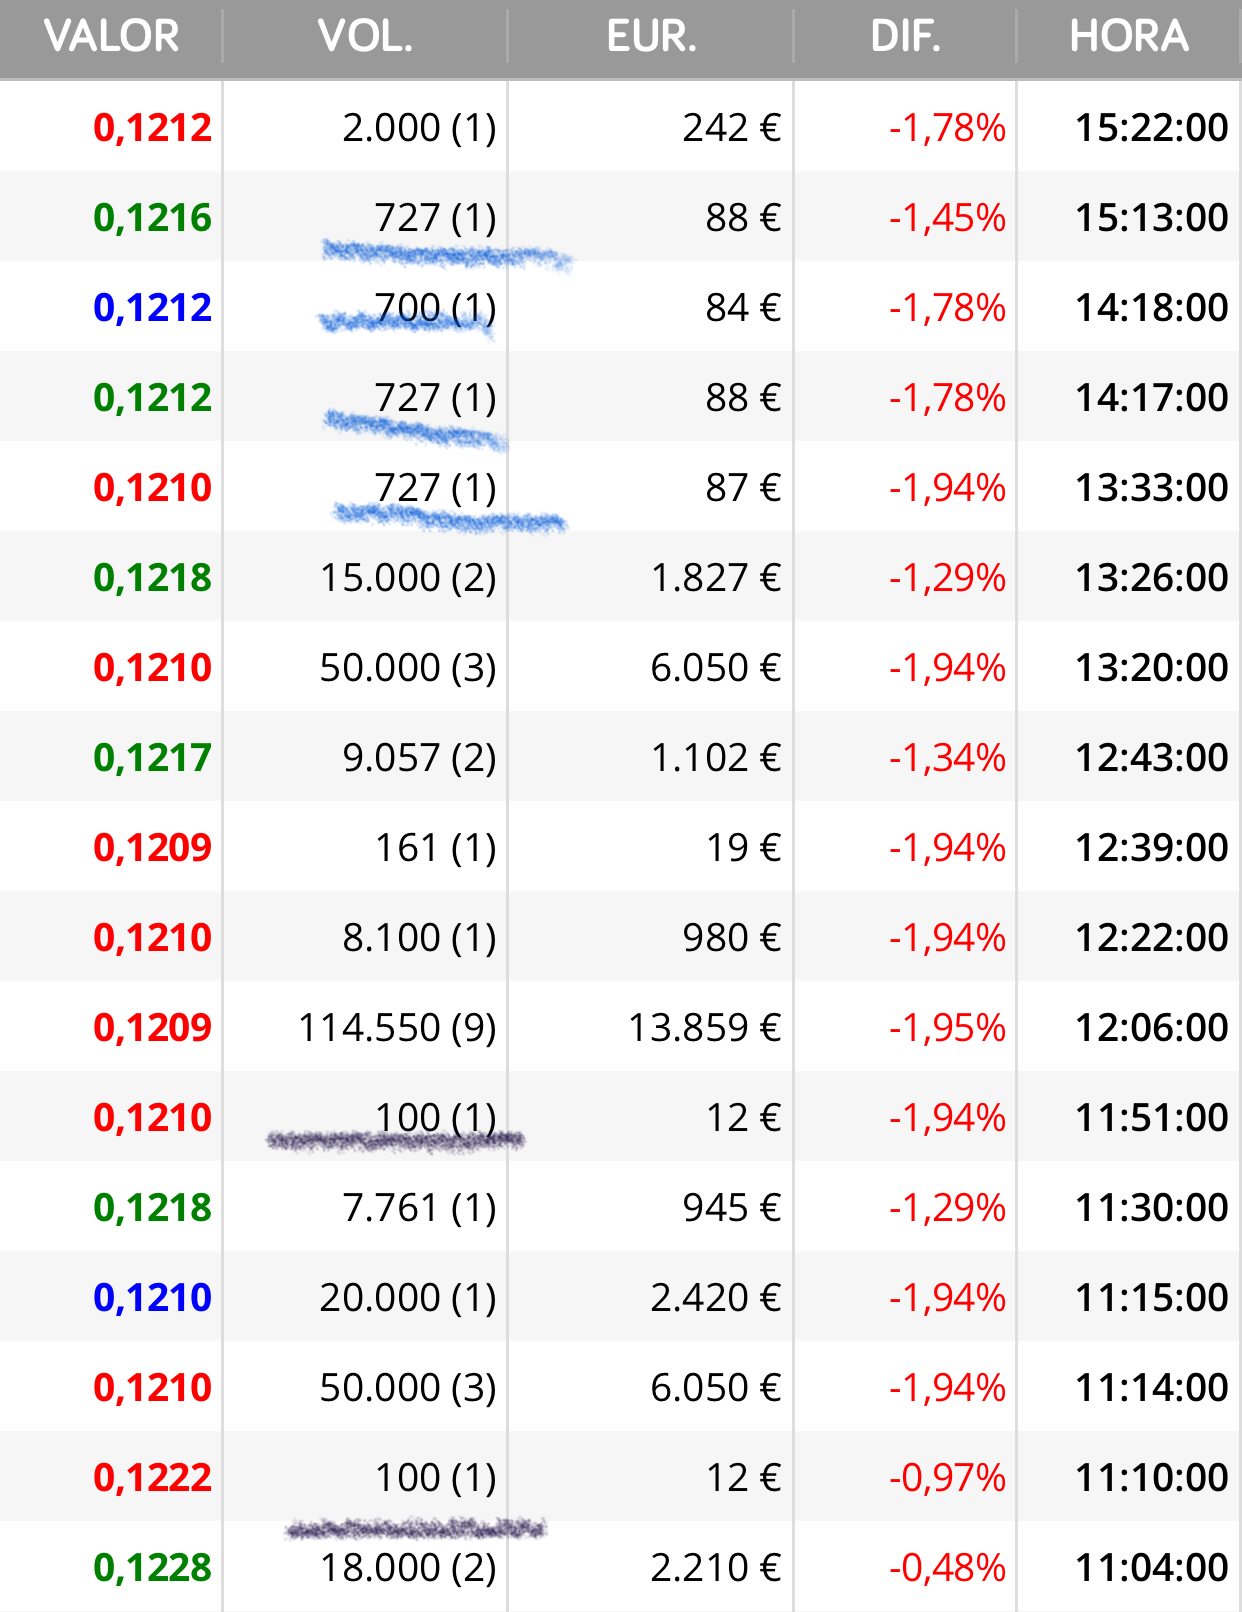Click the 15.000 (2) volume cell
This screenshot has width=1242, height=1612.
click(x=408, y=578)
